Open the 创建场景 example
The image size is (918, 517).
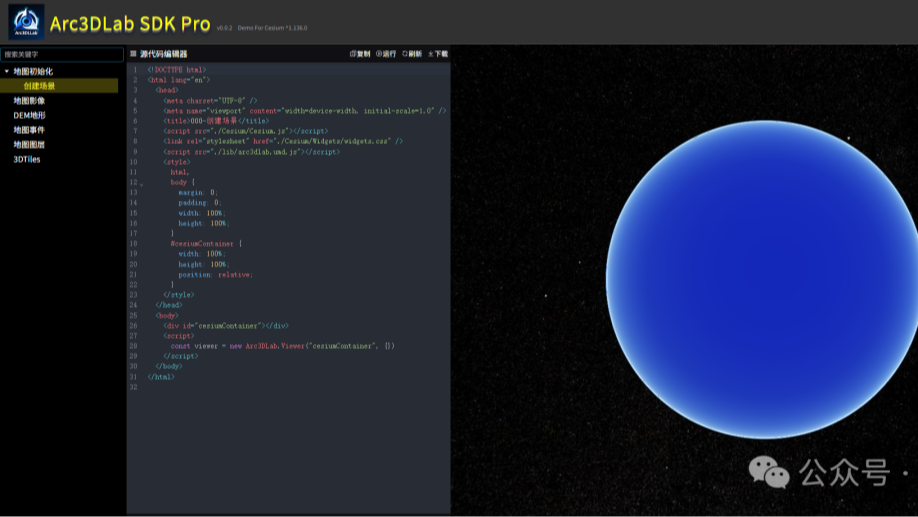39,86
